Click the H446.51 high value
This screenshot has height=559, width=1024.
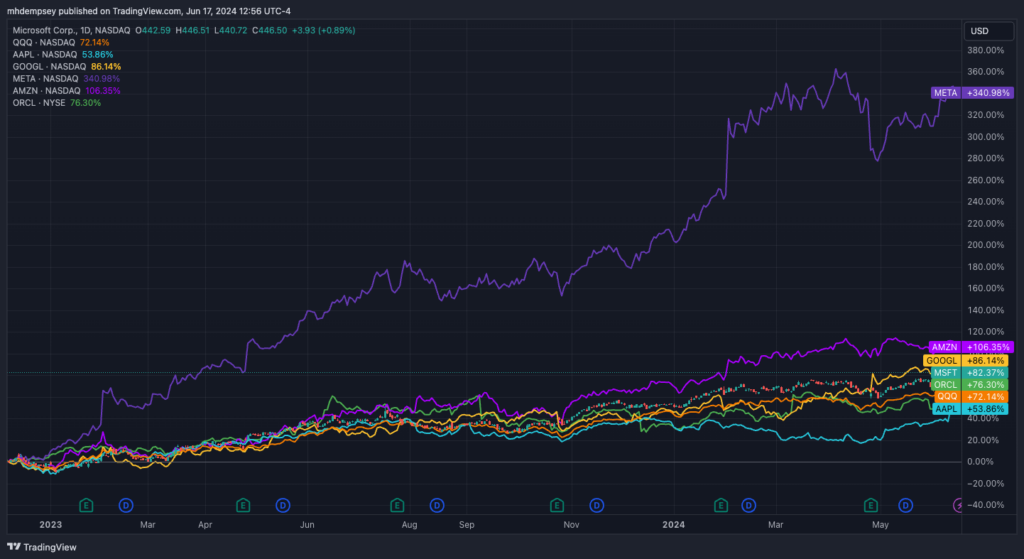point(192,30)
